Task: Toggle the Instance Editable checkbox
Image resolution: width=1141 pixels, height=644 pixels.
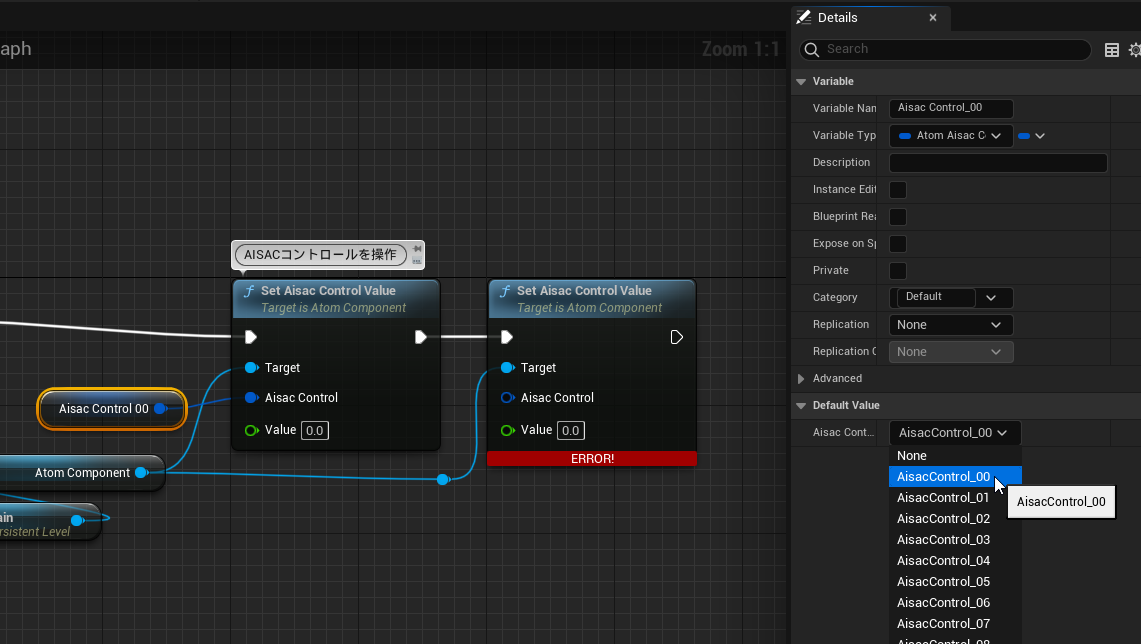Action: coord(898,189)
